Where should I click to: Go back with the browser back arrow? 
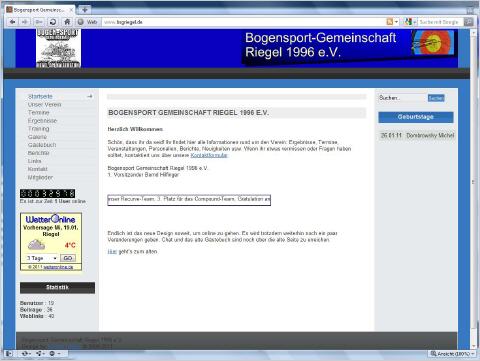[13, 22]
